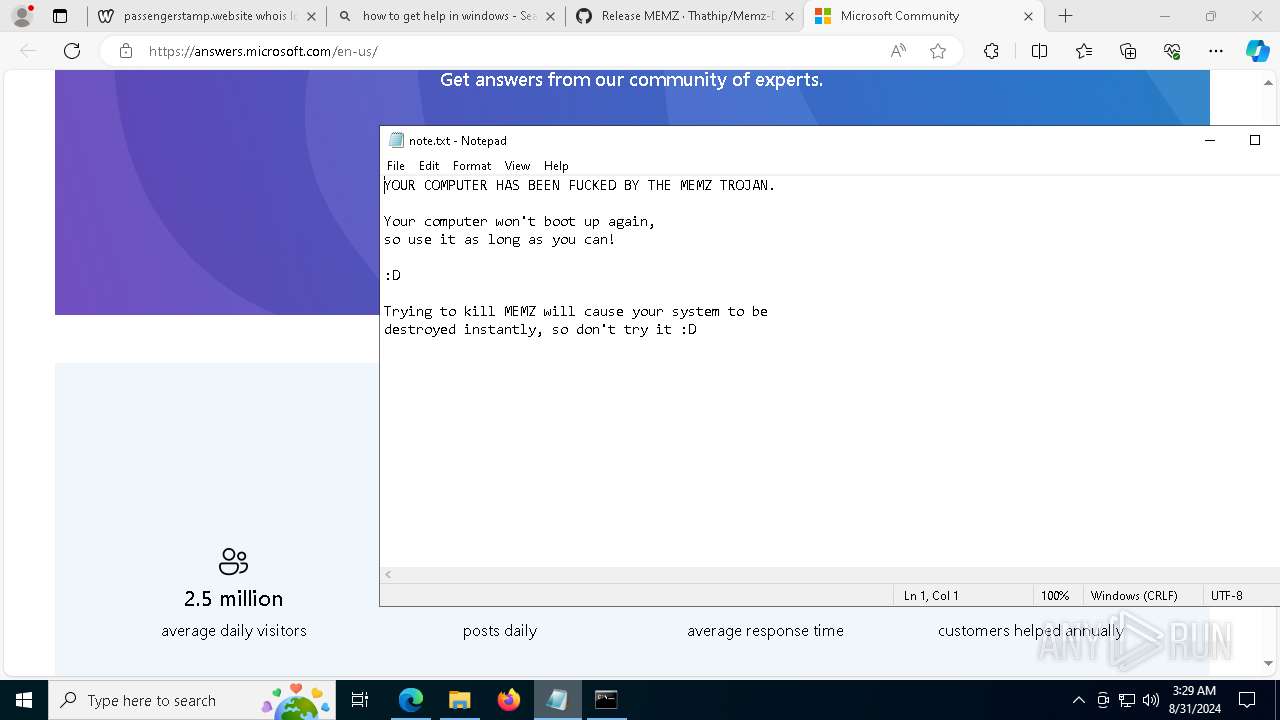
Task: Click the taskbar search box
Action: (192, 700)
